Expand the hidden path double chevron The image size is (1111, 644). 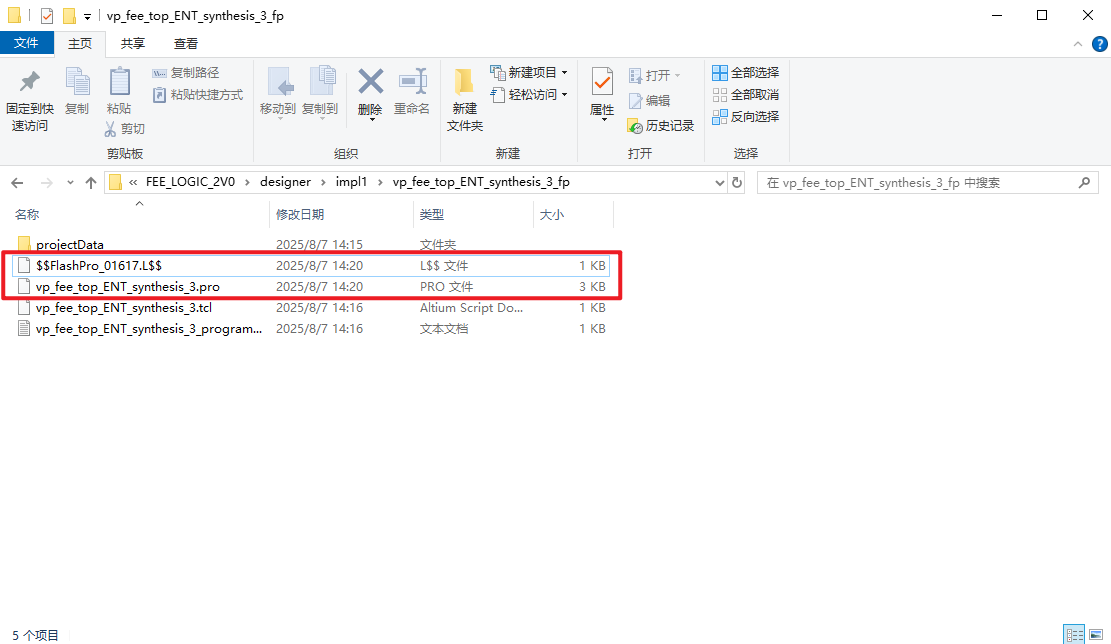[133, 183]
